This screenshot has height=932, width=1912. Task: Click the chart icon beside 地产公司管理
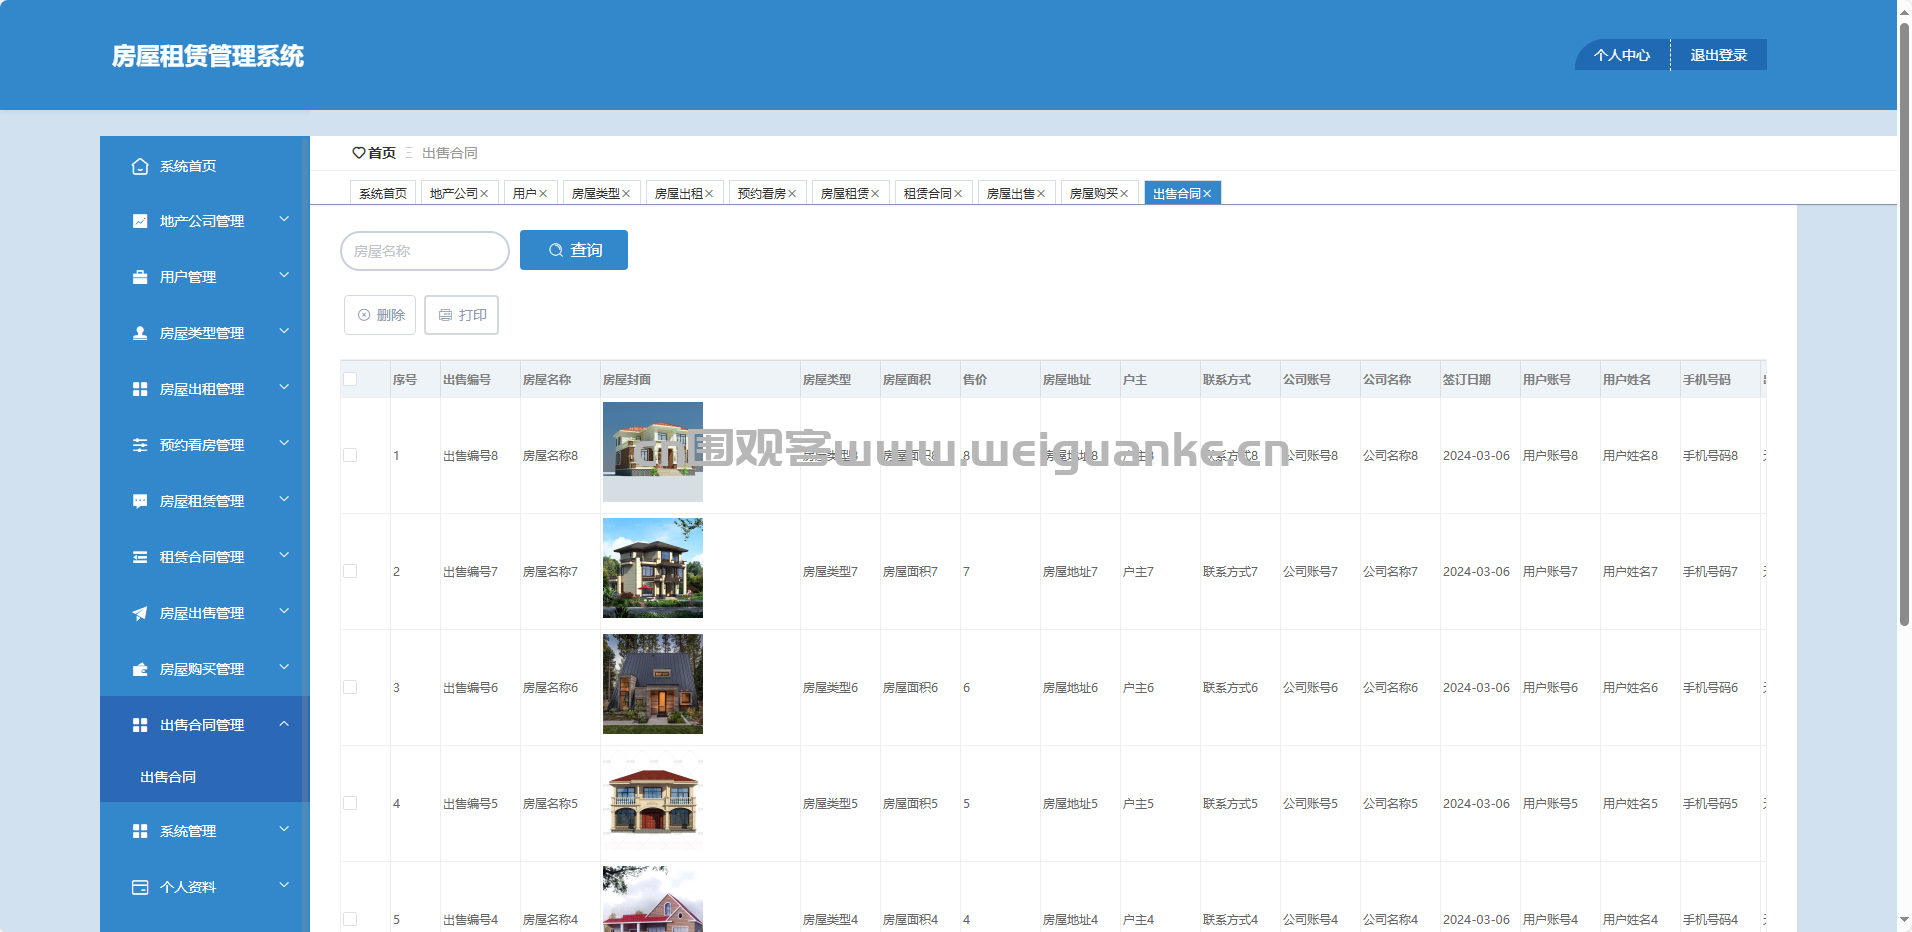140,221
